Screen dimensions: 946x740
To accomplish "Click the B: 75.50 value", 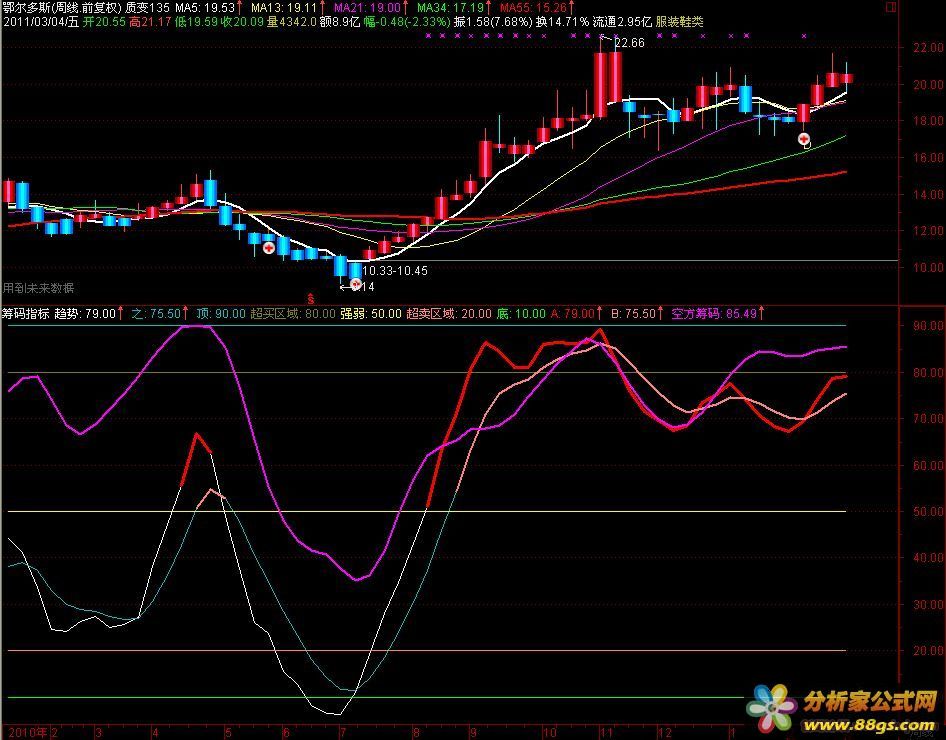I will 633,314.
